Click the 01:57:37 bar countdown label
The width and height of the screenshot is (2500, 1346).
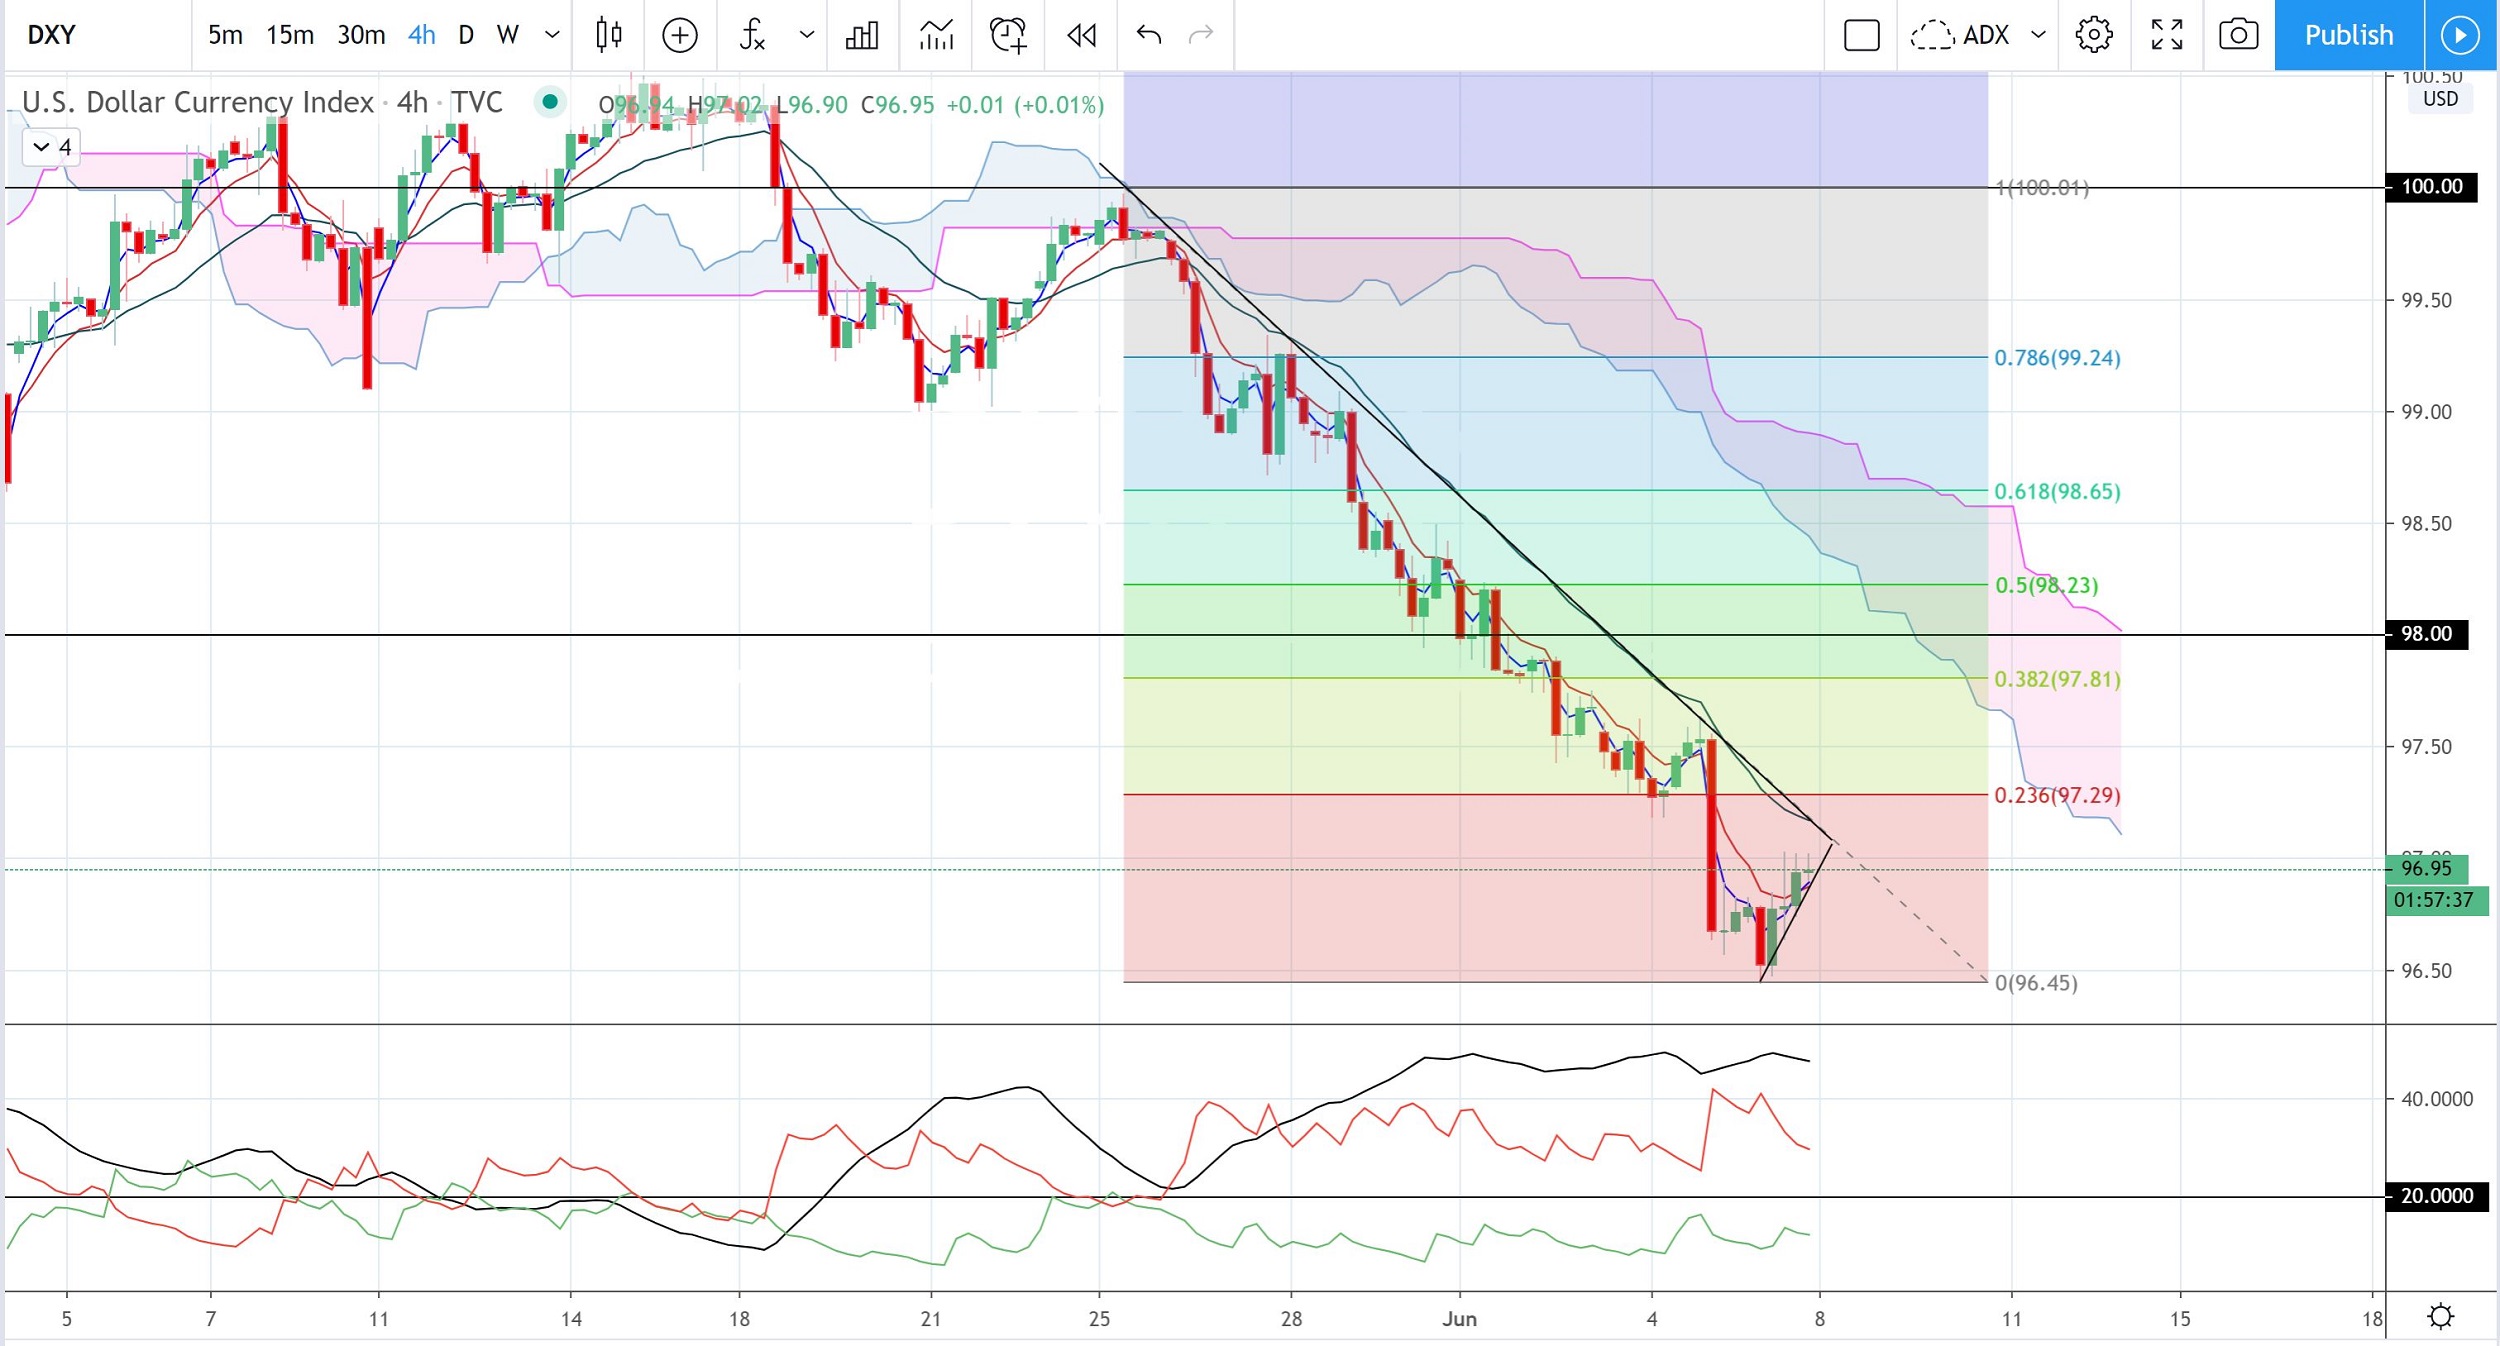[x=2436, y=900]
